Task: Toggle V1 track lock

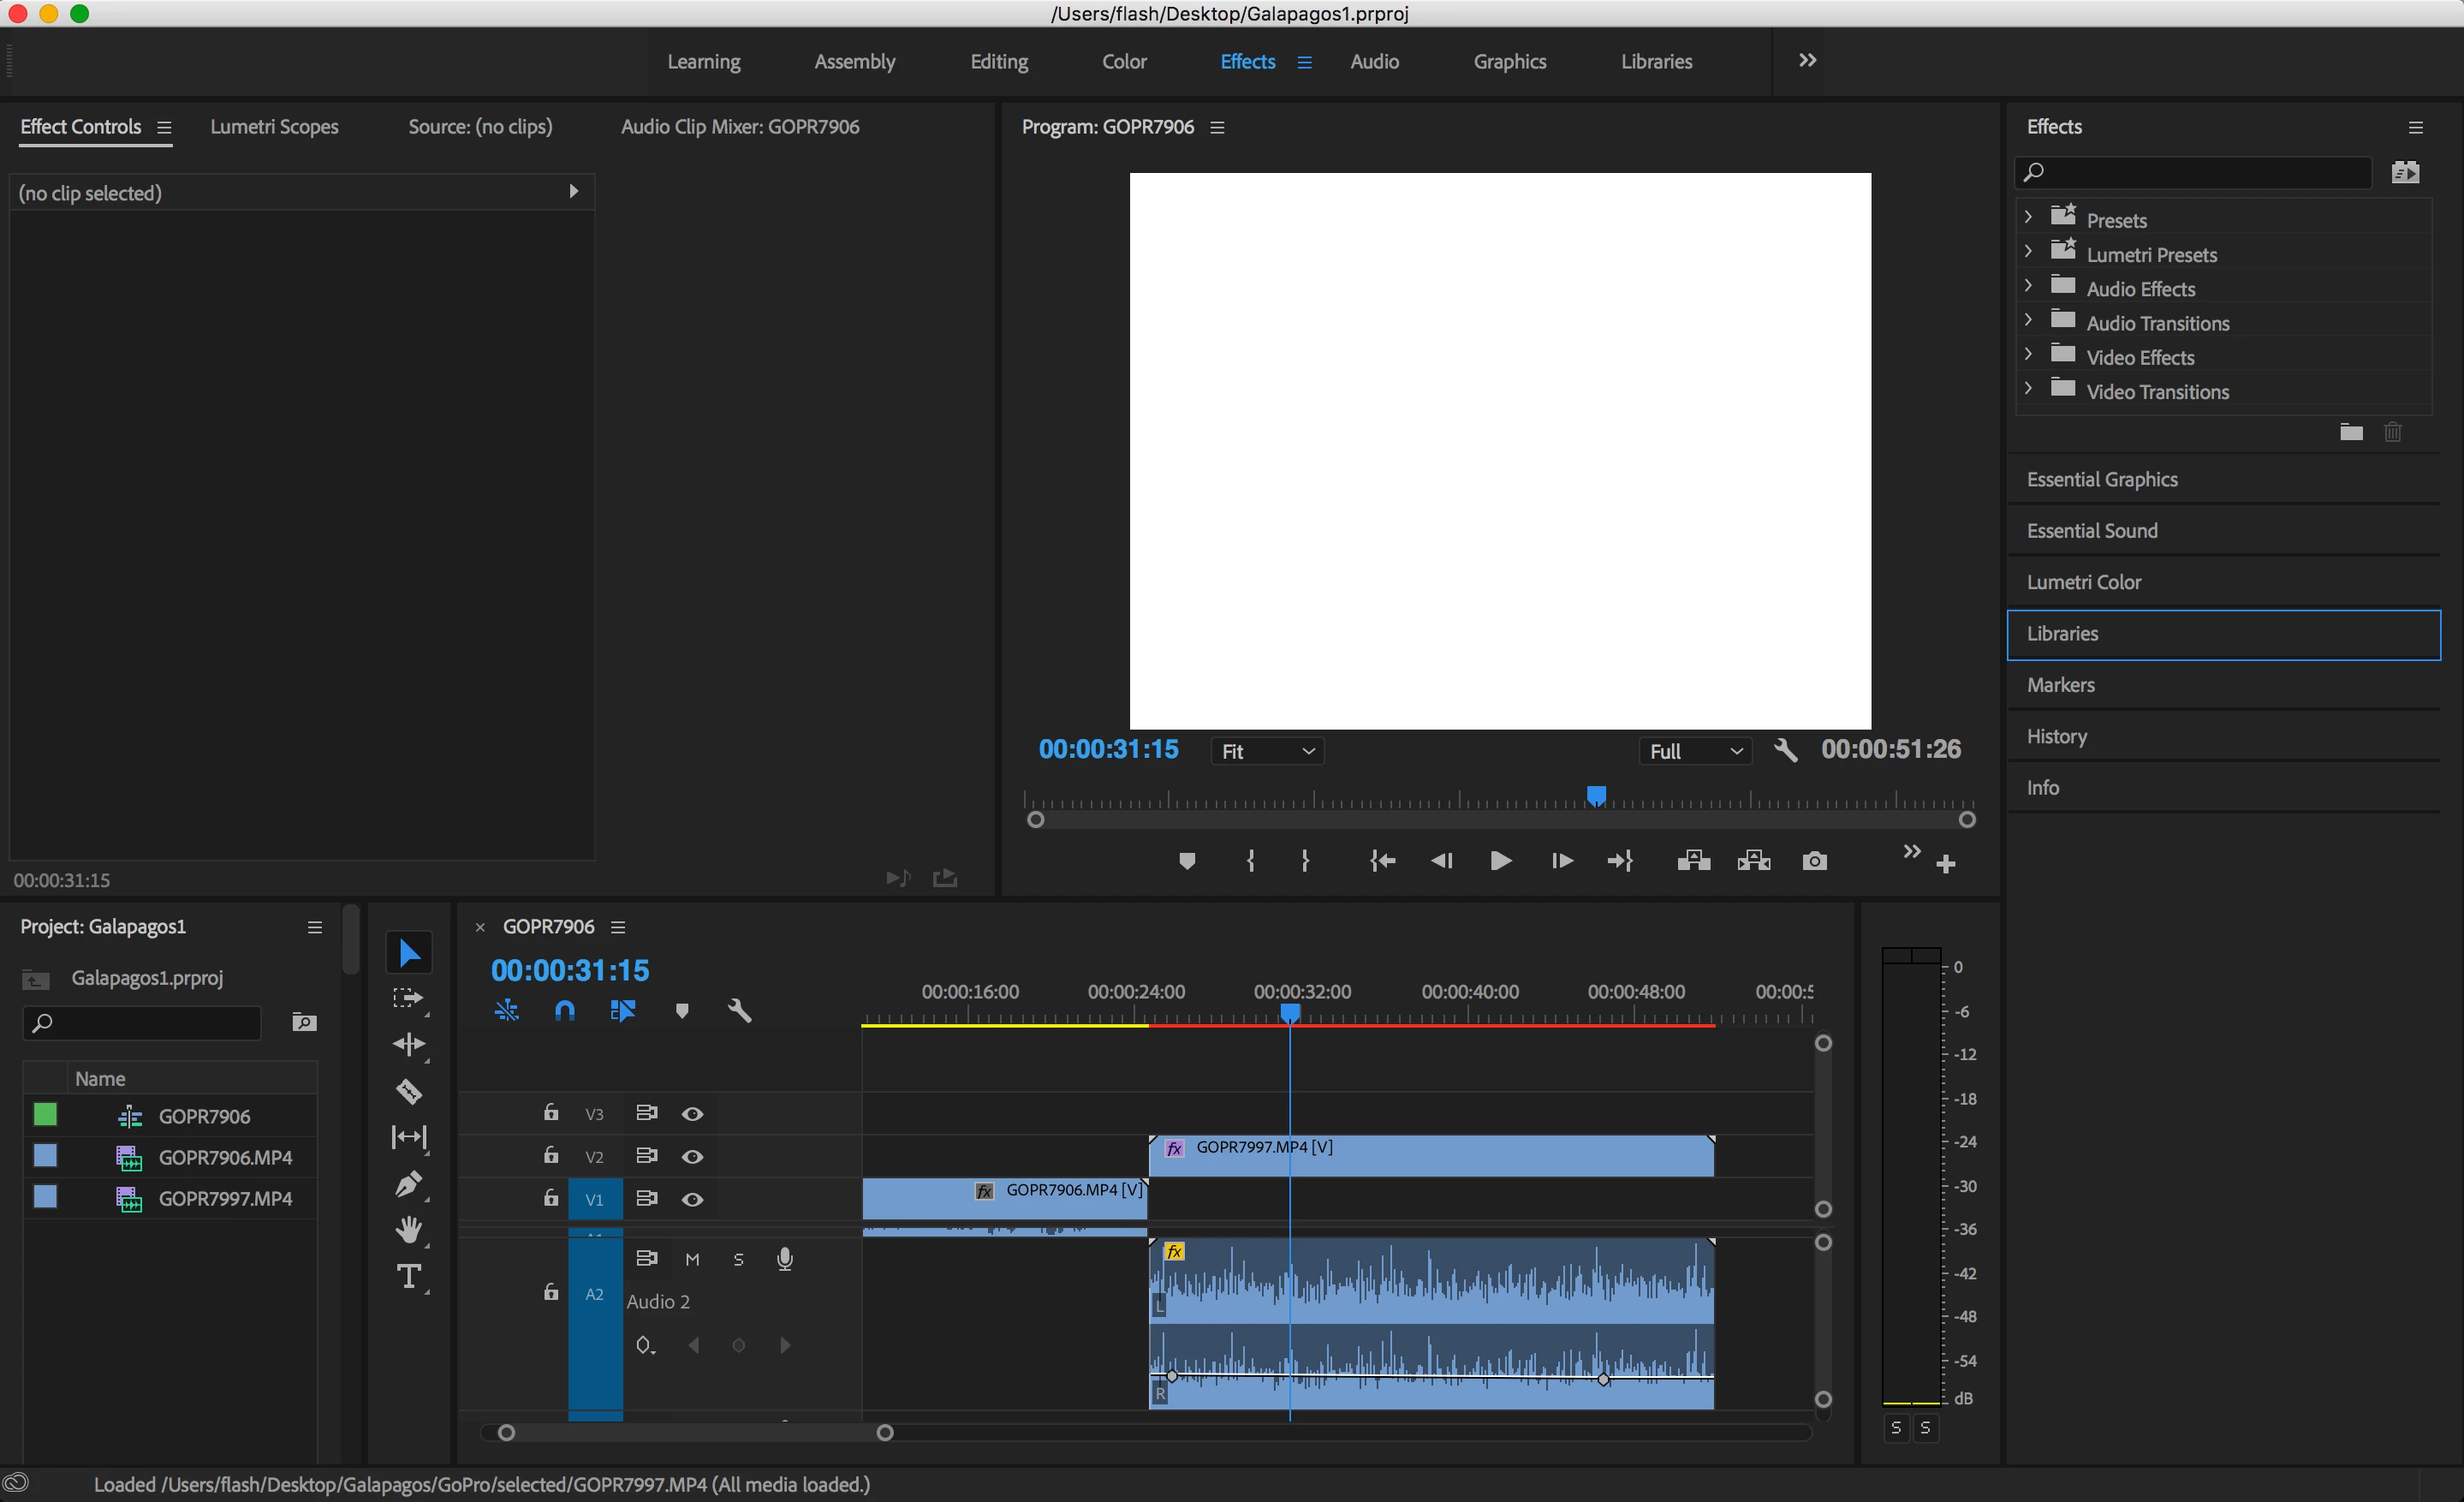Action: pos(551,1198)
